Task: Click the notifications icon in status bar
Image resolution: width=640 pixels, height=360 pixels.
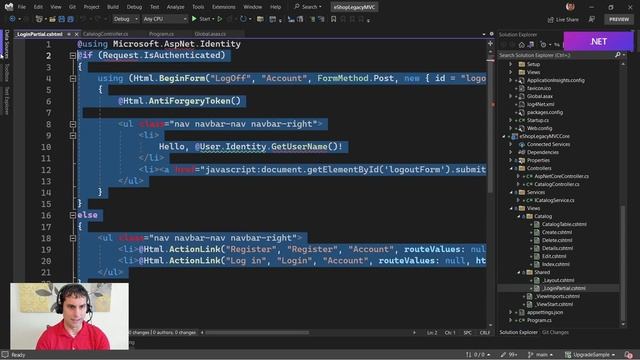Action: pyautogui.click(x=628, y=355)
